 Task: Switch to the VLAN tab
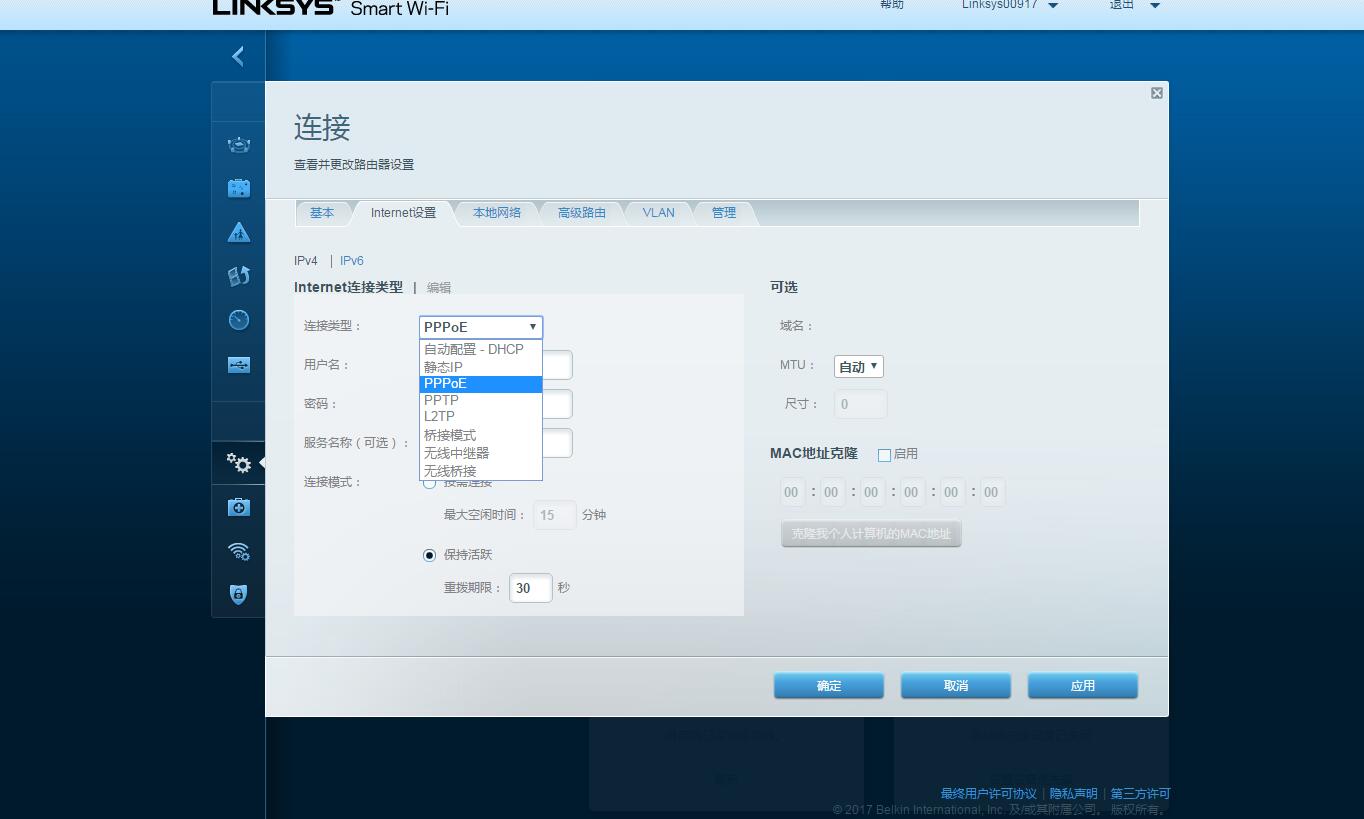pyautogui.click(x=657, y=212)
